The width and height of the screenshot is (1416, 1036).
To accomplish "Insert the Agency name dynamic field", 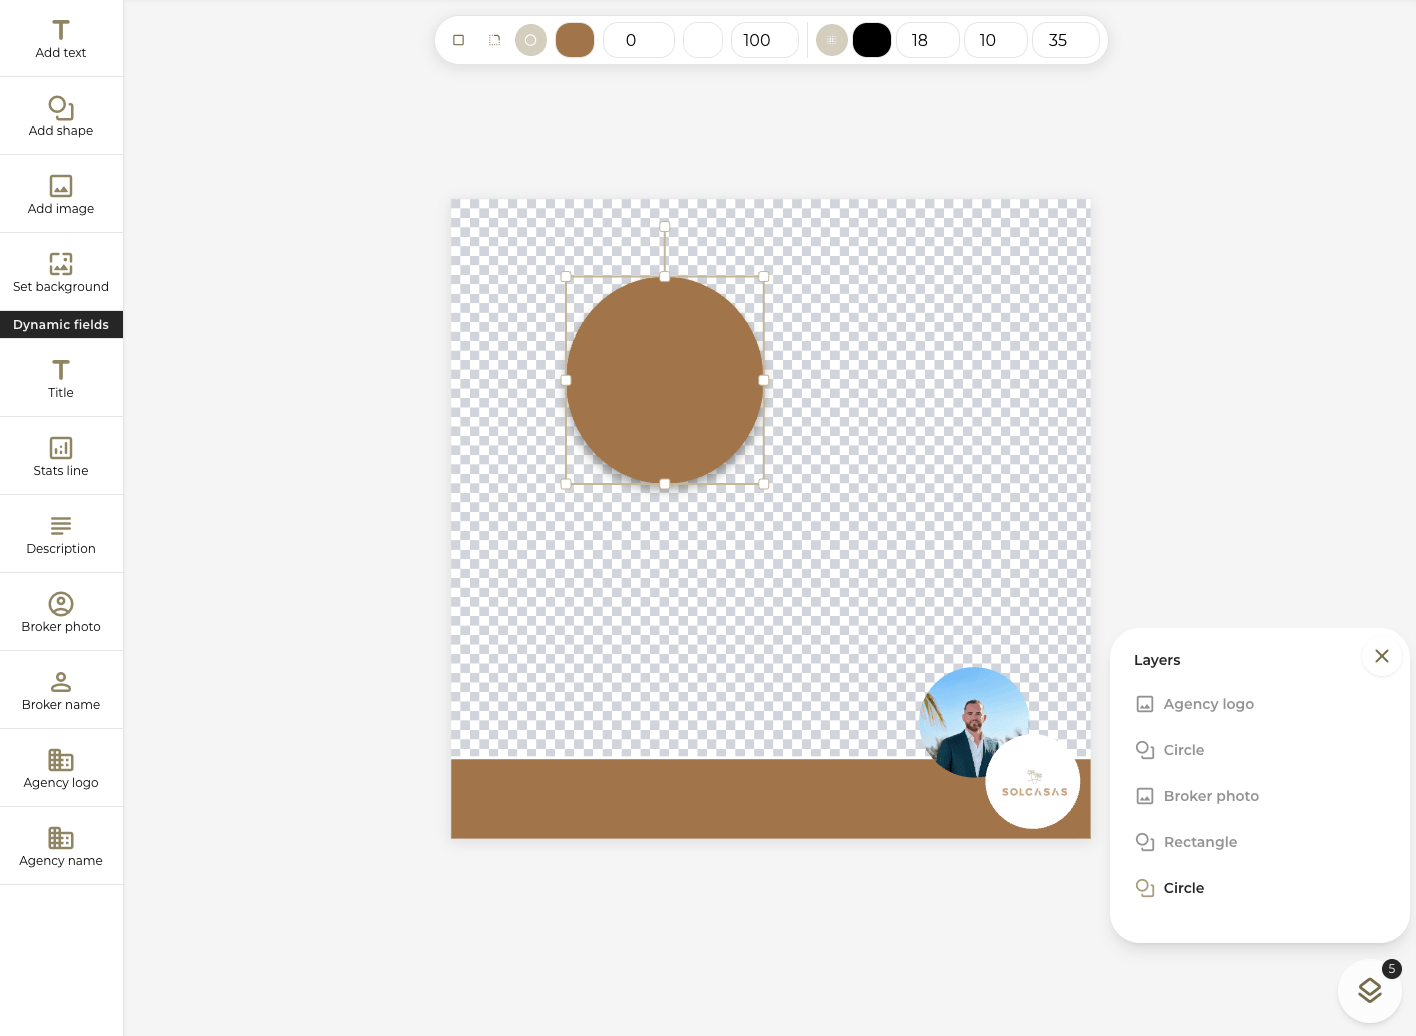I will pos(61,846).
